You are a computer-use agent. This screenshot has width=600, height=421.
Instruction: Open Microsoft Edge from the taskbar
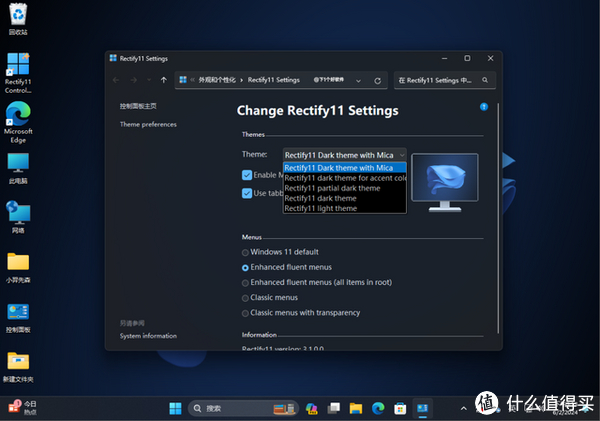pos(378,408)
